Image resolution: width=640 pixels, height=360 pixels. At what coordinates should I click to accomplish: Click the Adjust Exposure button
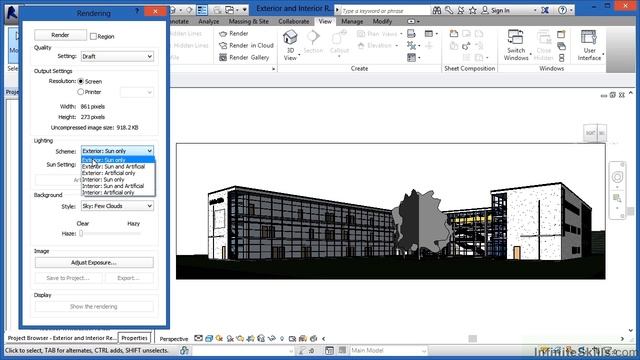tap(94, 262)
